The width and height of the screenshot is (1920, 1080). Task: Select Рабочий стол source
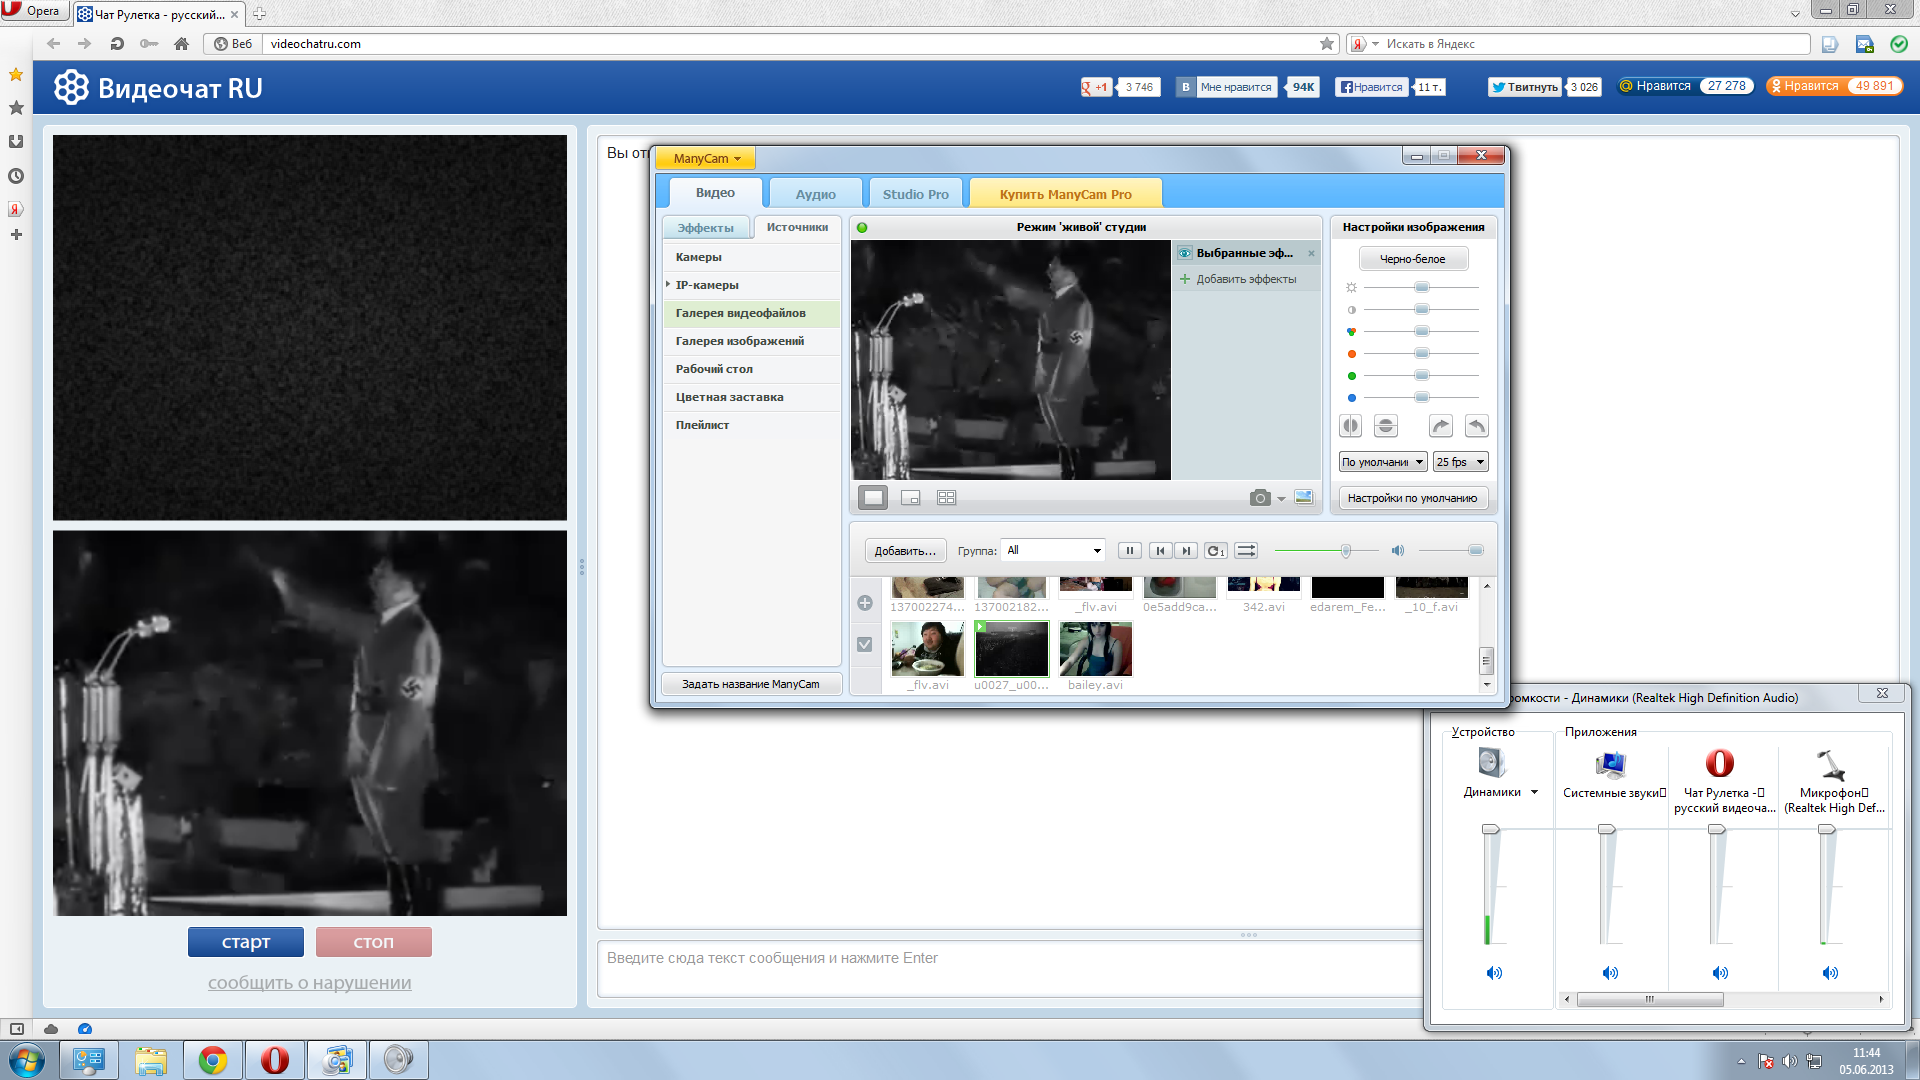click(x=752, y=369)
